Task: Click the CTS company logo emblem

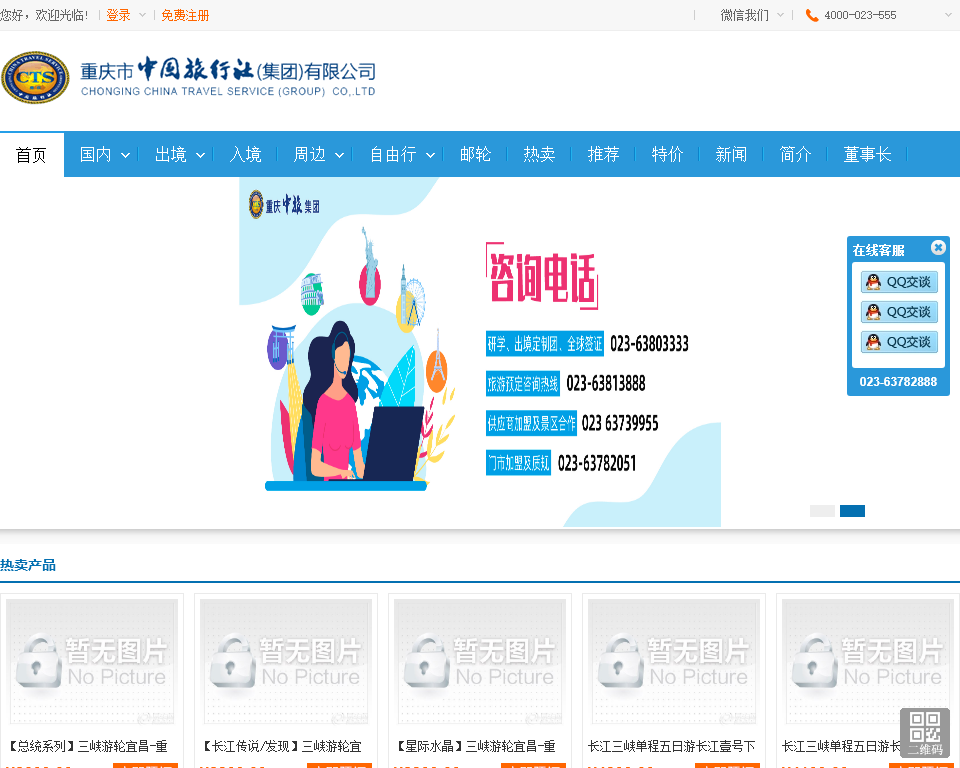Action: [36, 78]
